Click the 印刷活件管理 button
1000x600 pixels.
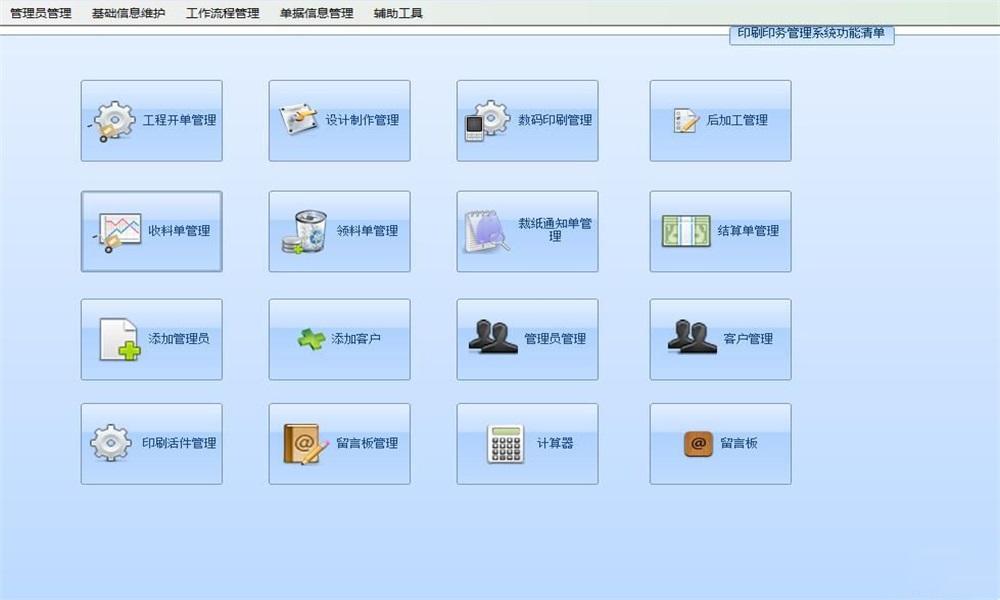152,443
